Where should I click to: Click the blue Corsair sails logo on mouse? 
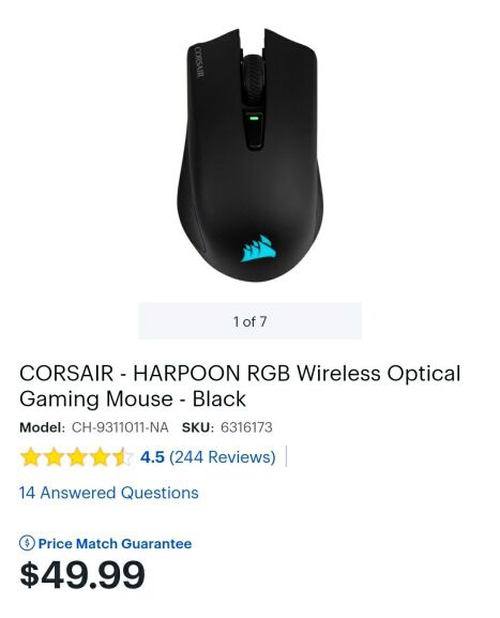(258, 249)
